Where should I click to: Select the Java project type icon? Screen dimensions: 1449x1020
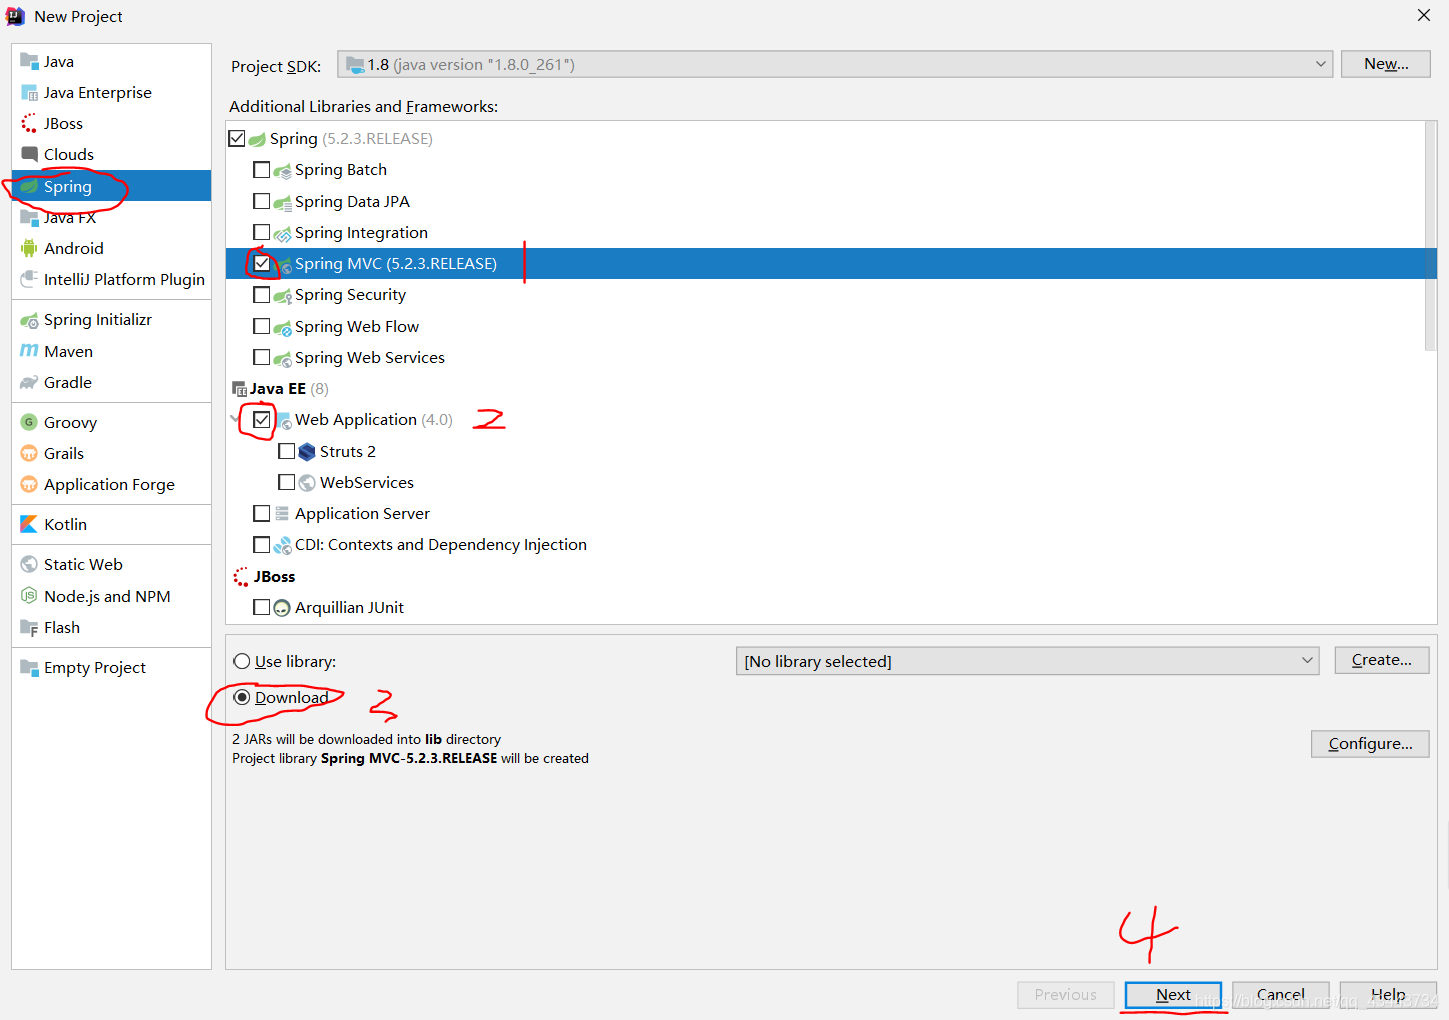[x=29, y=61]
